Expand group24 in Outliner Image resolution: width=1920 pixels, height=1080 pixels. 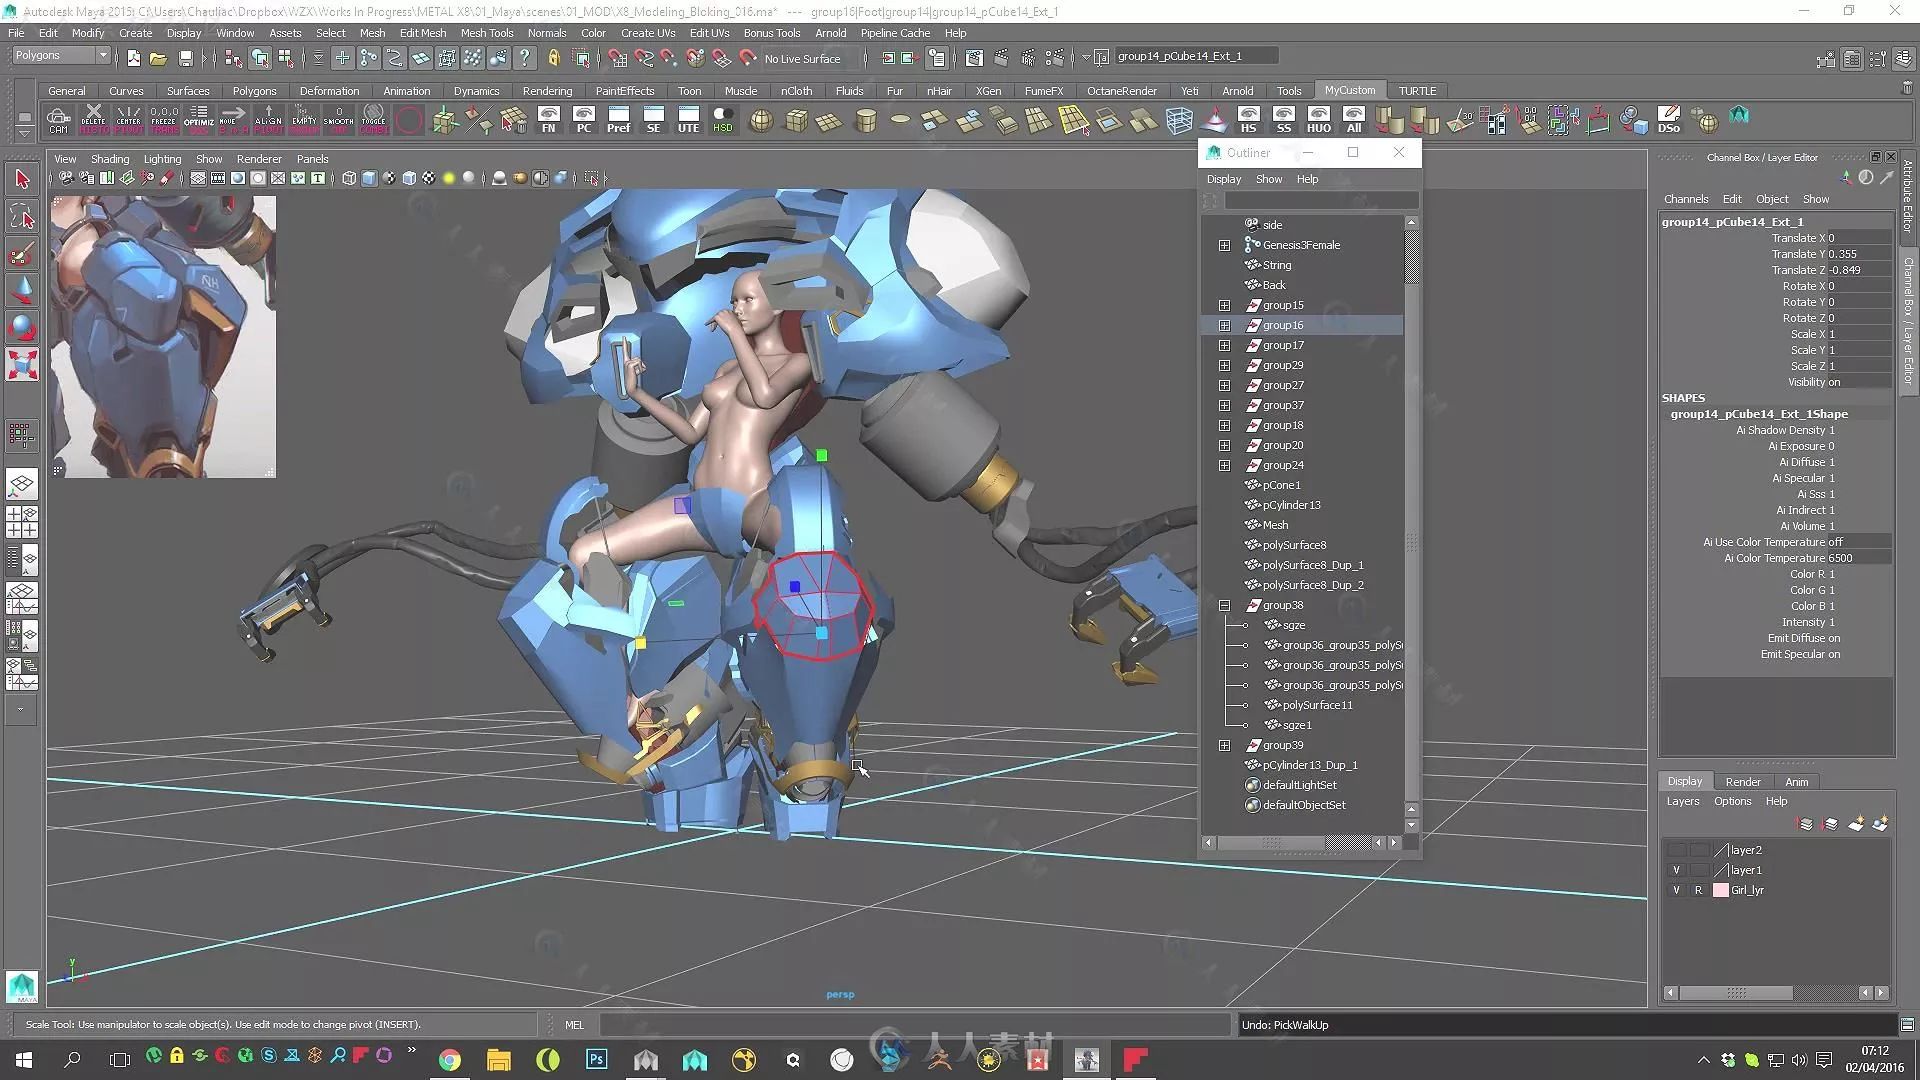coord(1224,465)
